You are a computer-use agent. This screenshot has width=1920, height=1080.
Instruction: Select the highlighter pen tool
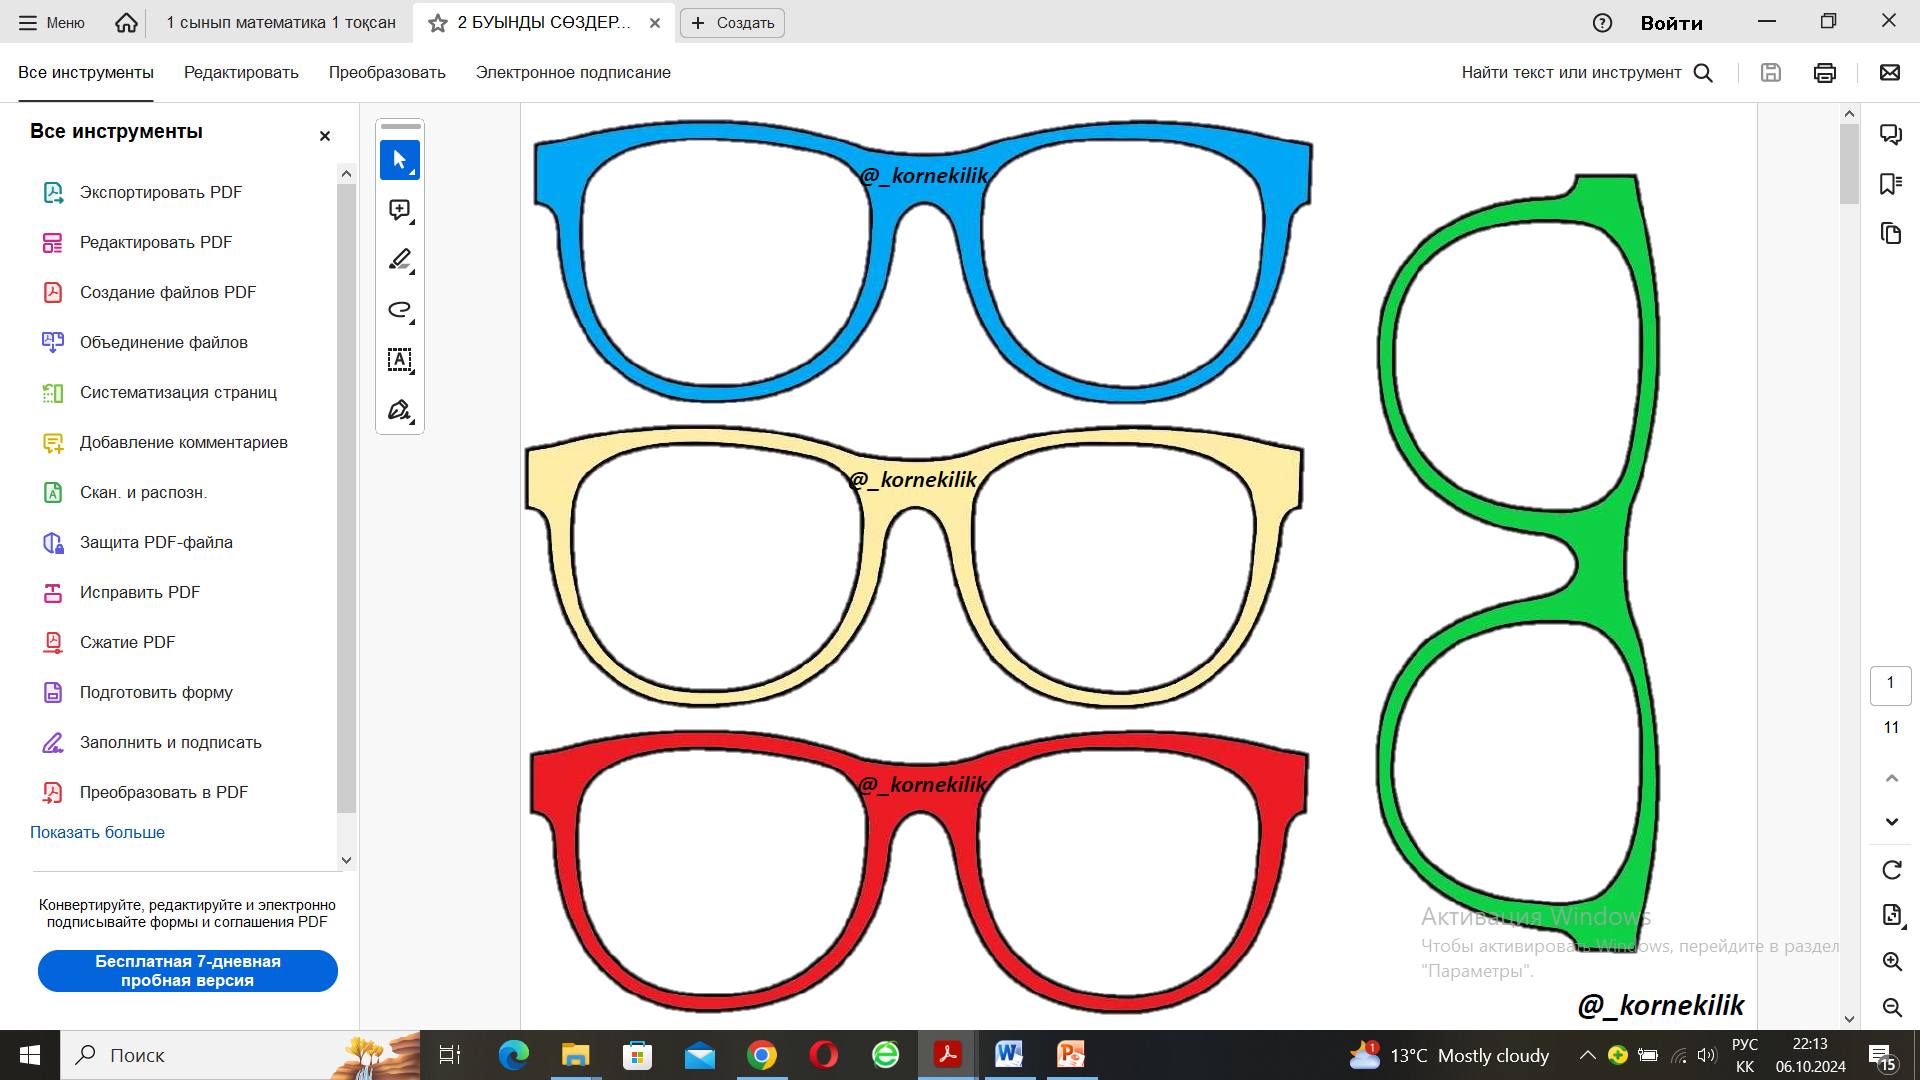tap(399, 260)
